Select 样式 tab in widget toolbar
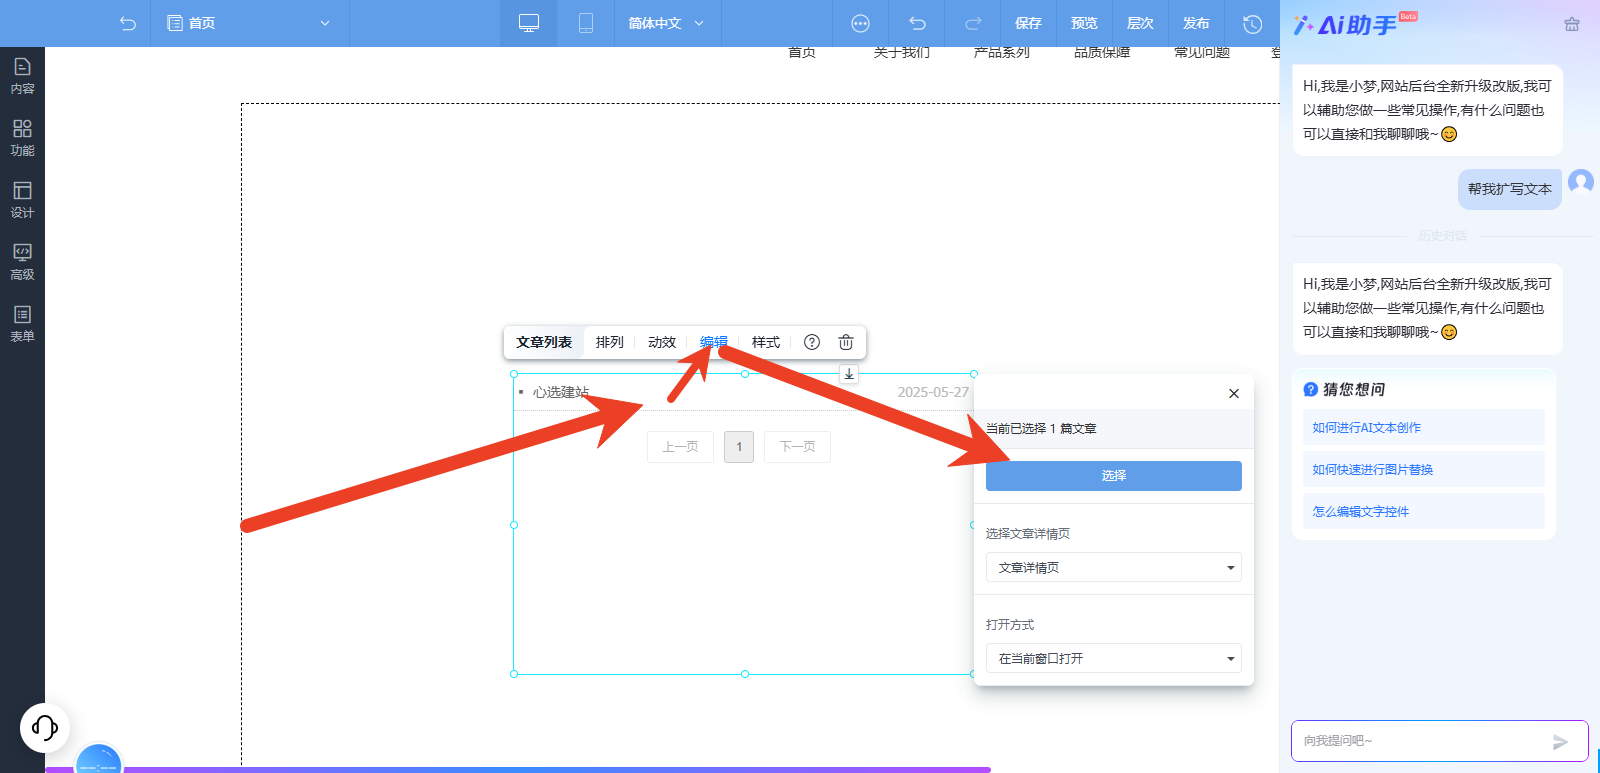 [766, 342]
